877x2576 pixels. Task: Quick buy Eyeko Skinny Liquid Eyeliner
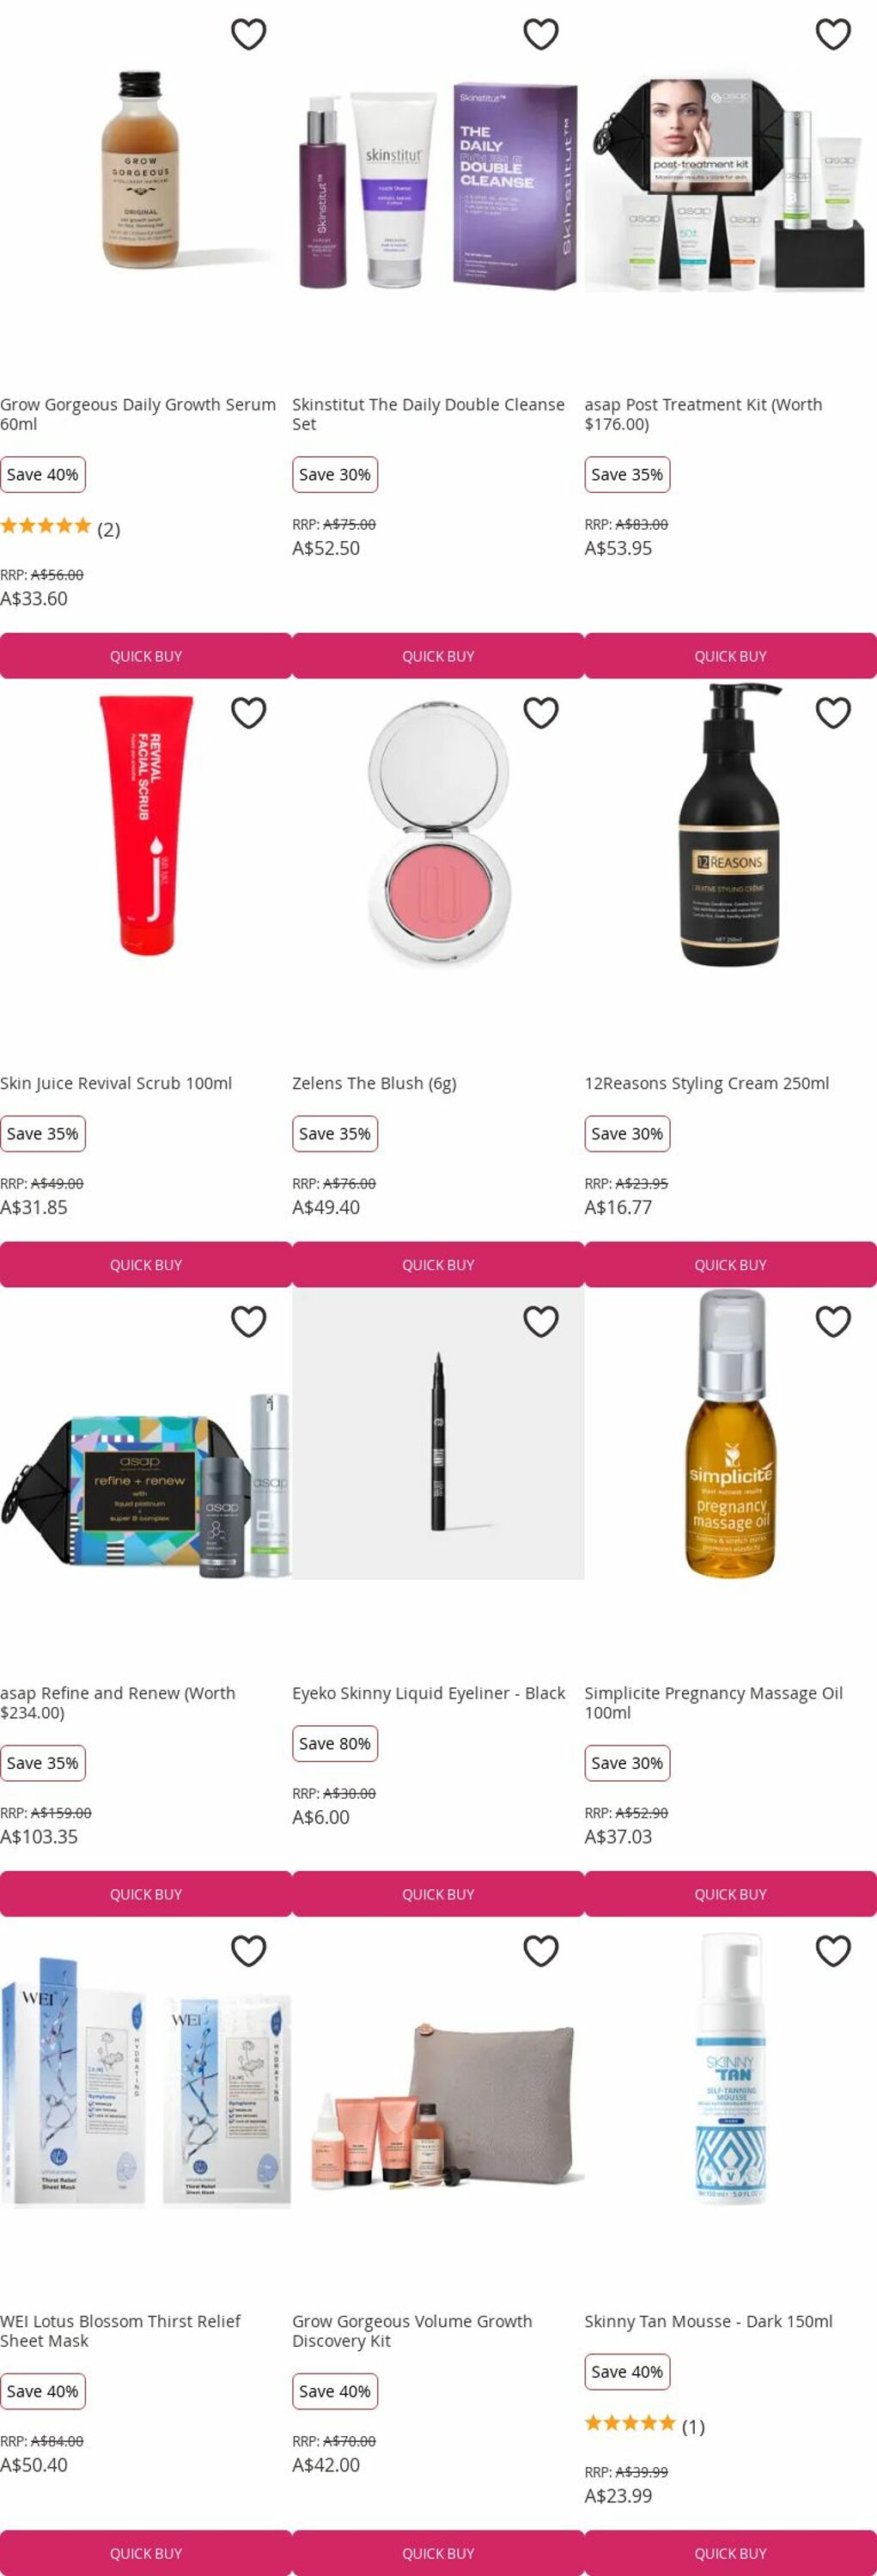point(438,1894)
